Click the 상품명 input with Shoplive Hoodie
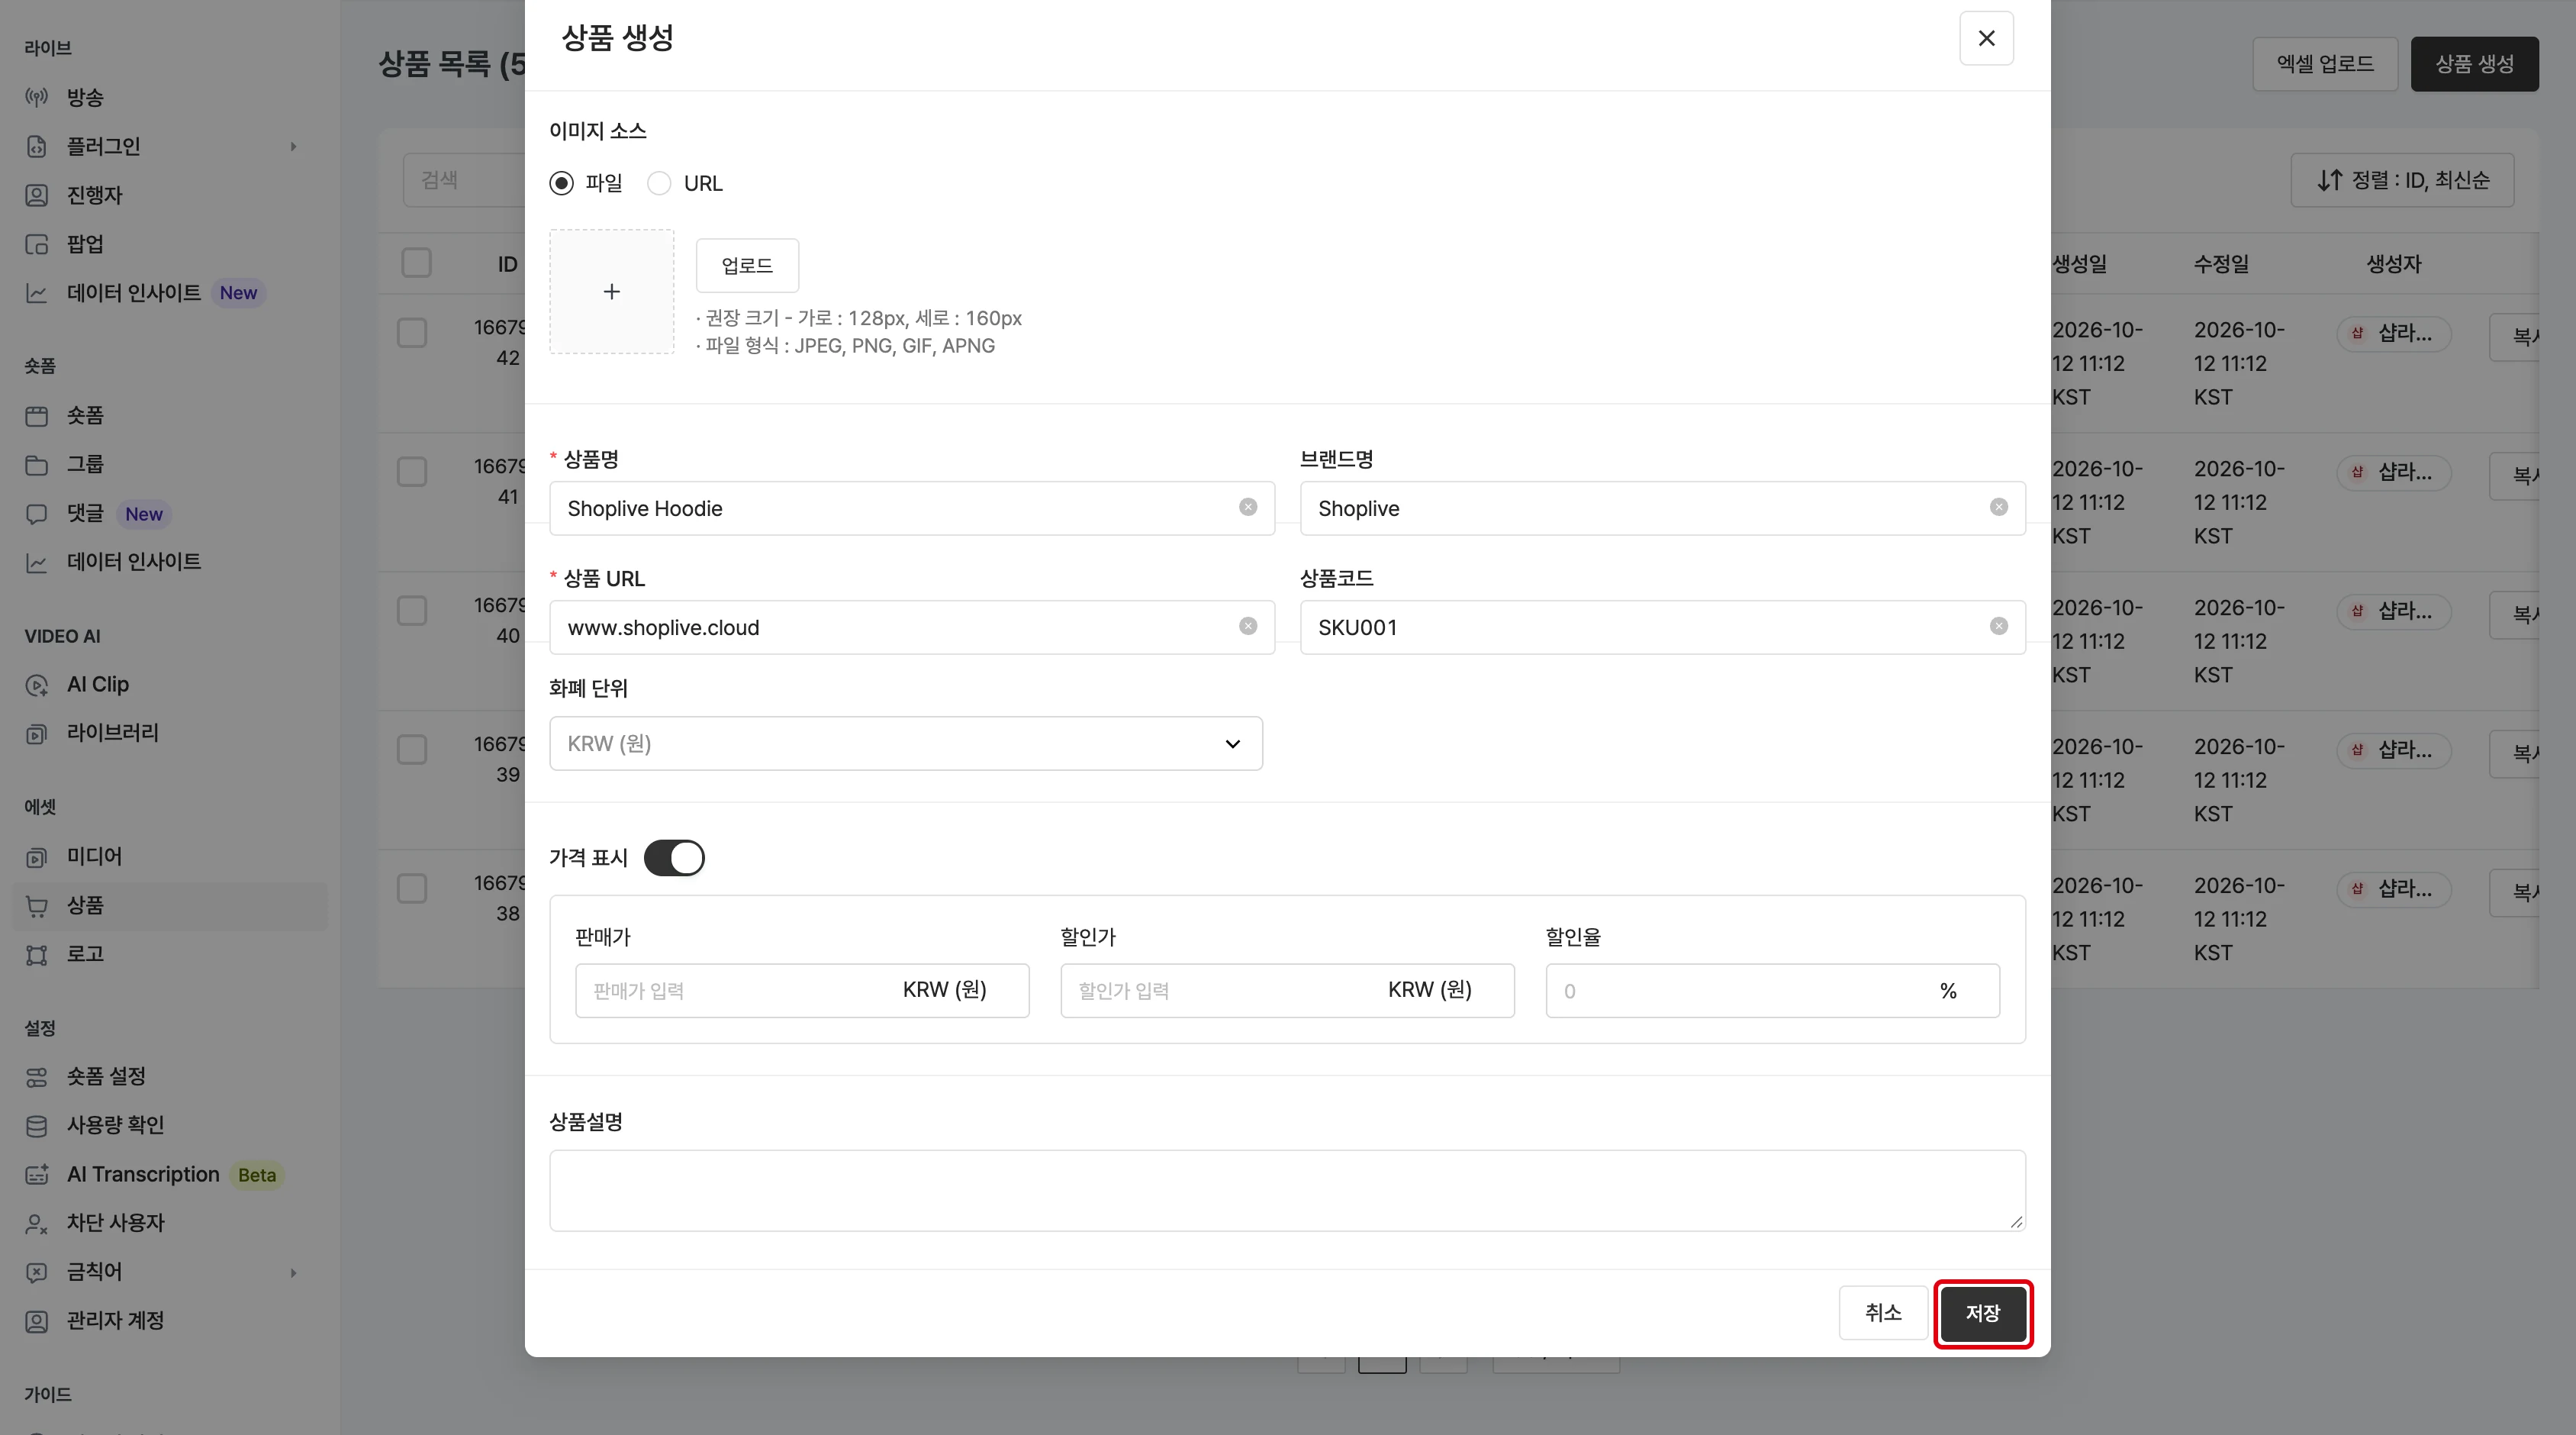Viewport: 2576px width, 1435px height. (912, 508)
